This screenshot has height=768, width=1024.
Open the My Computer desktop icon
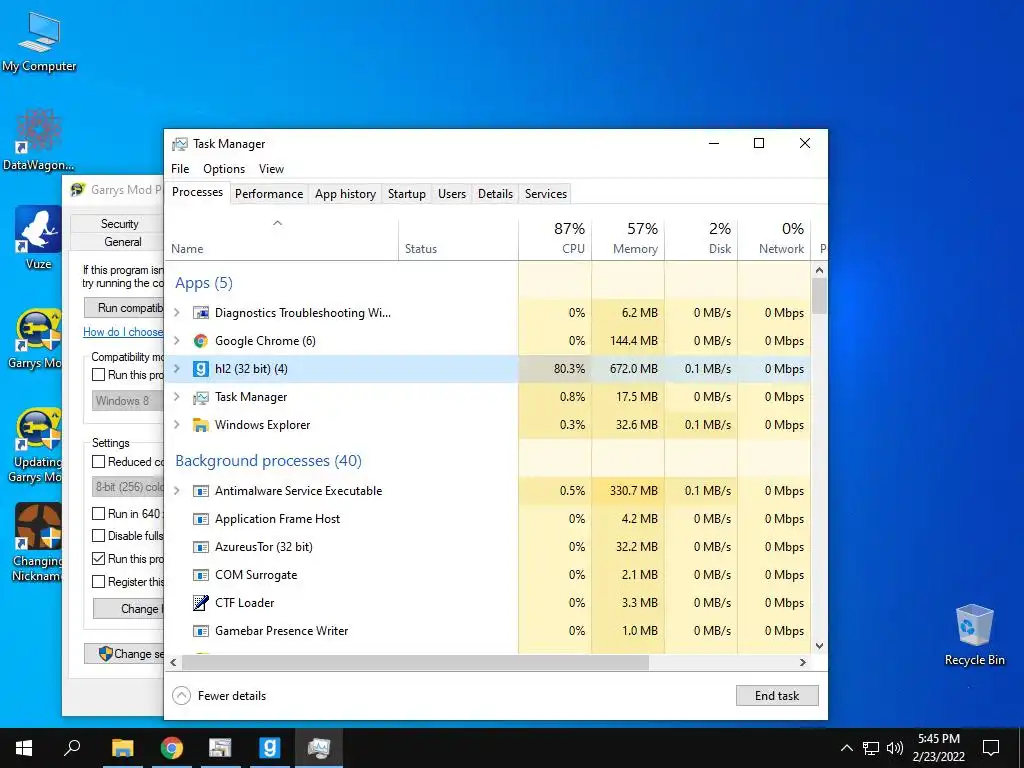click(39, 42)
